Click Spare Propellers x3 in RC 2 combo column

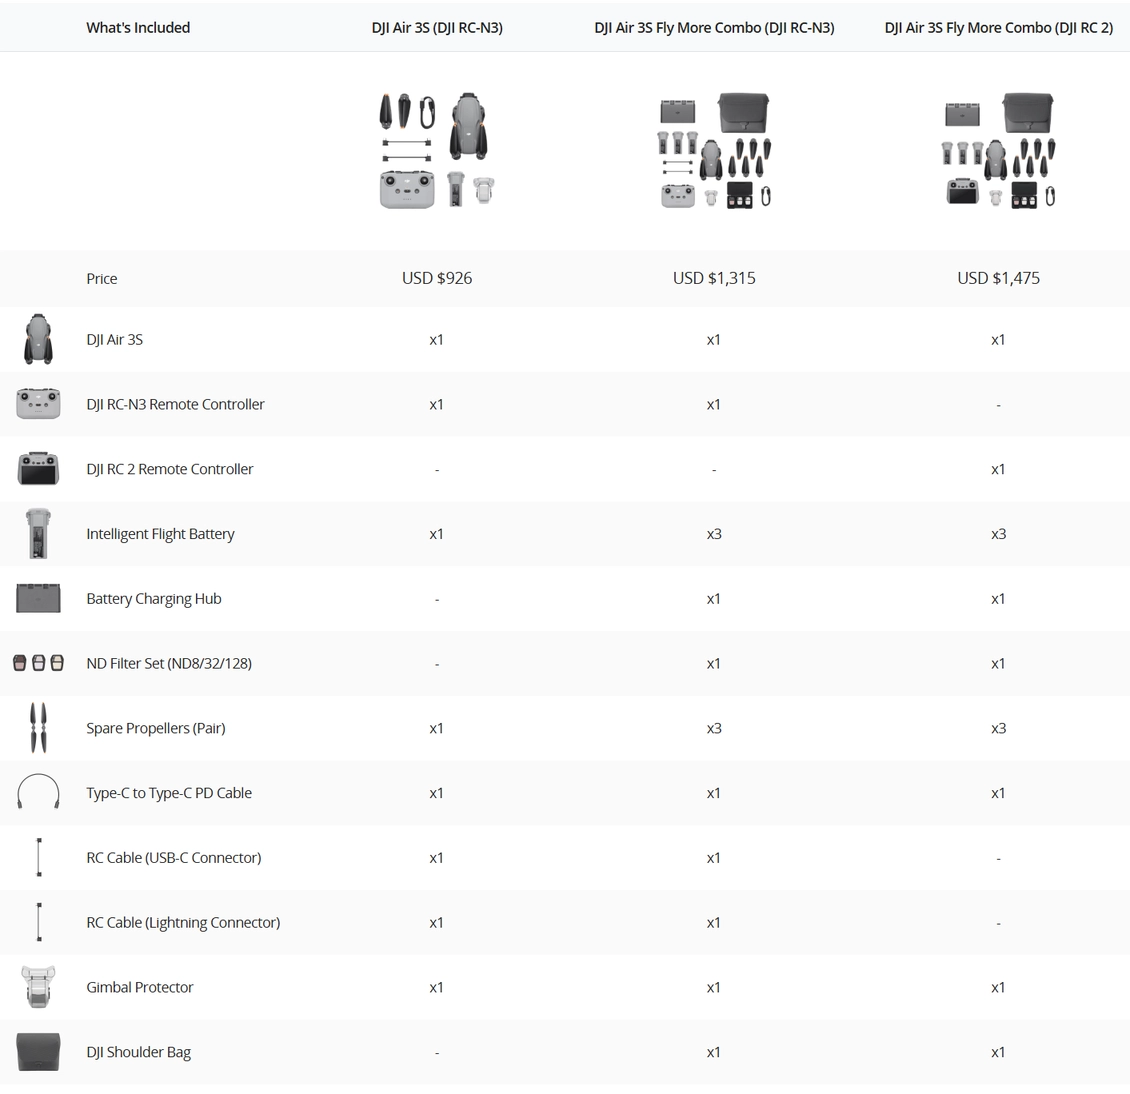point(998,728)
